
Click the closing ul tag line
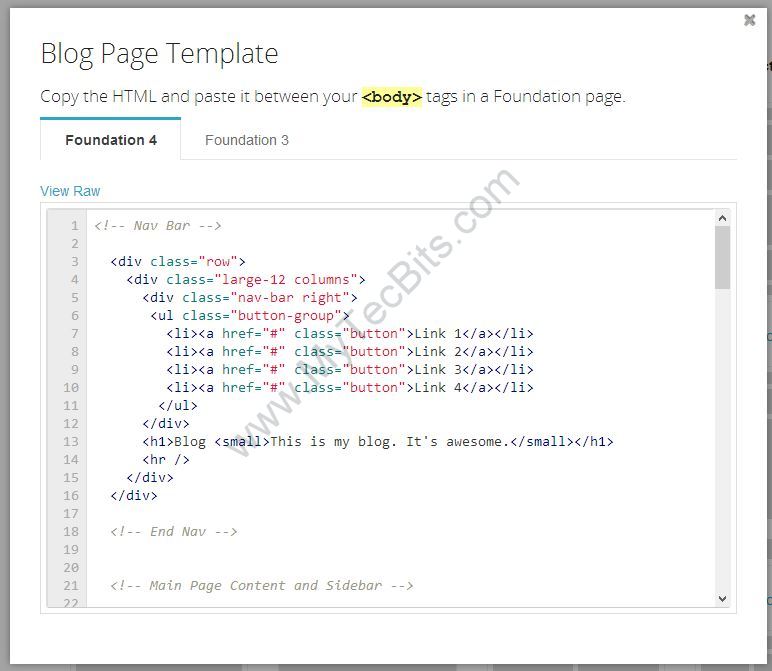click(x=178, y=406)
